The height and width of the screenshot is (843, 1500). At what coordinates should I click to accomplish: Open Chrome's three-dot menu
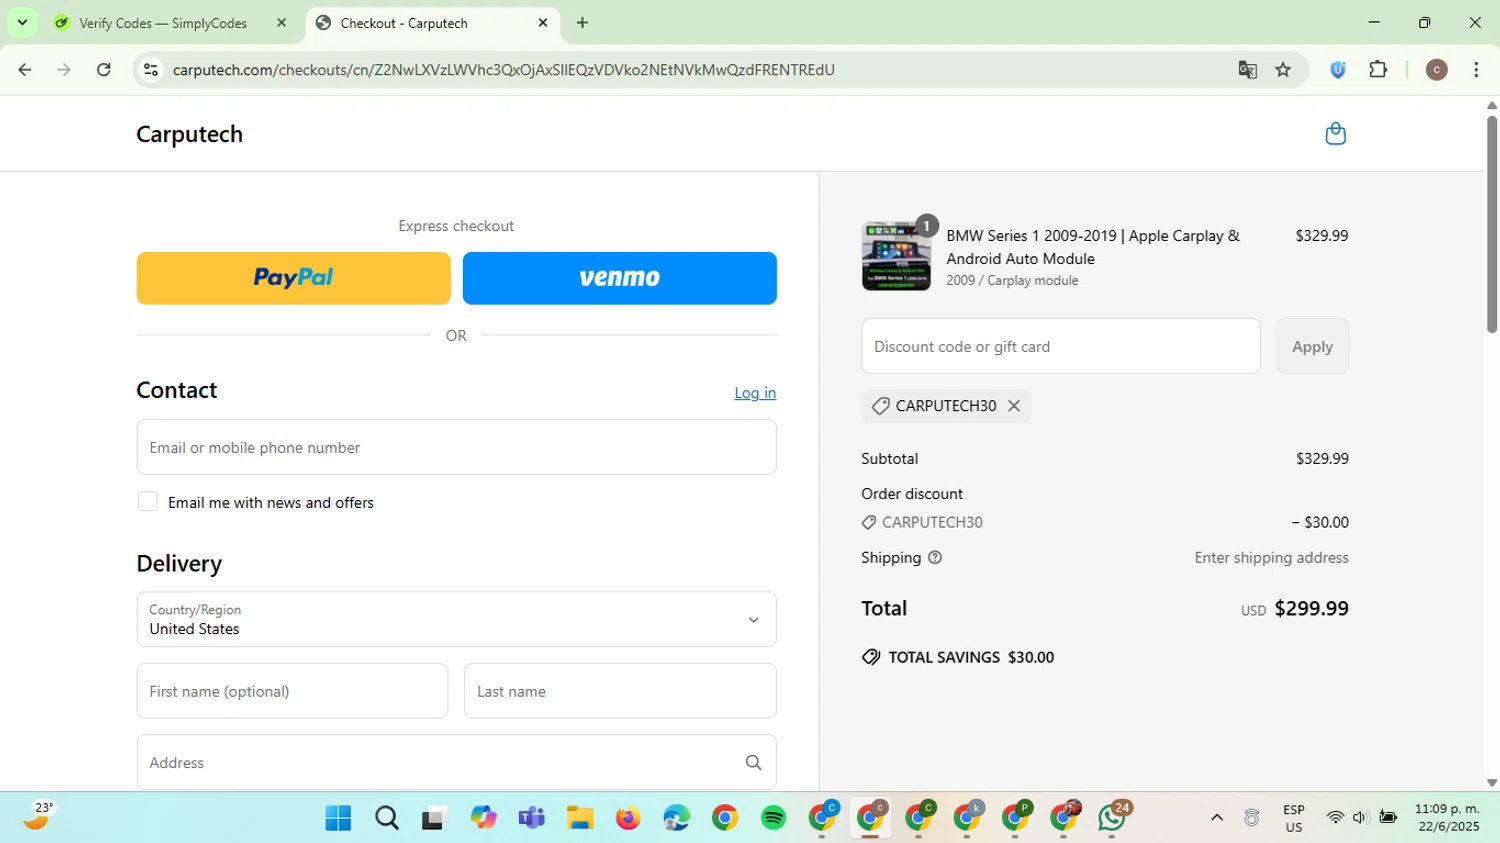point(1476,70)
